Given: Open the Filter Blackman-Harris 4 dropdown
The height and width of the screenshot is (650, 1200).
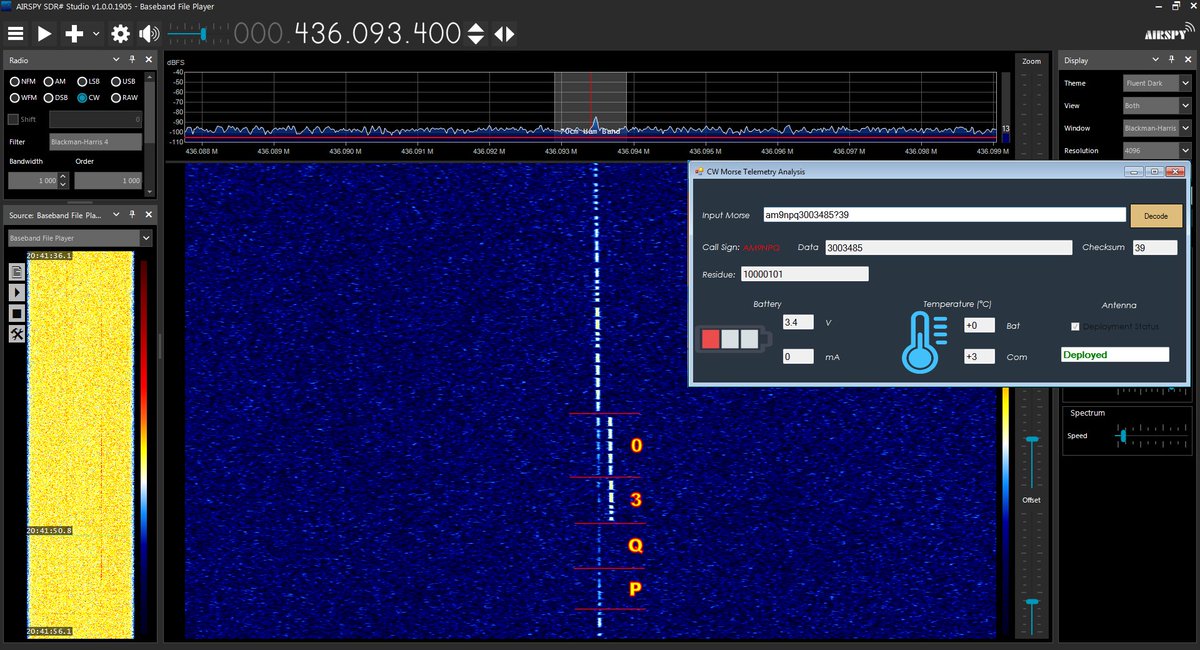Looking at the screenshot, I should (95, 142).
